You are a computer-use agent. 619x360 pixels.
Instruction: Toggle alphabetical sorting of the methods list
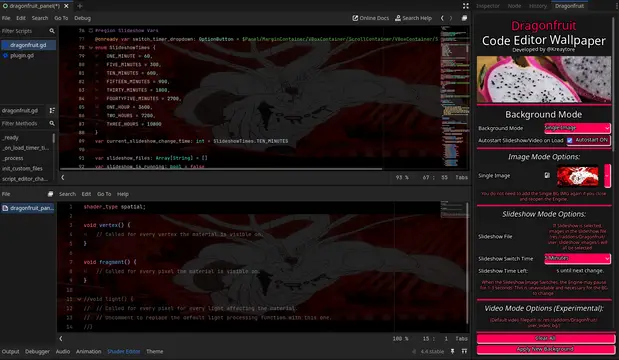pyautogui.click(x=52, y=111)
